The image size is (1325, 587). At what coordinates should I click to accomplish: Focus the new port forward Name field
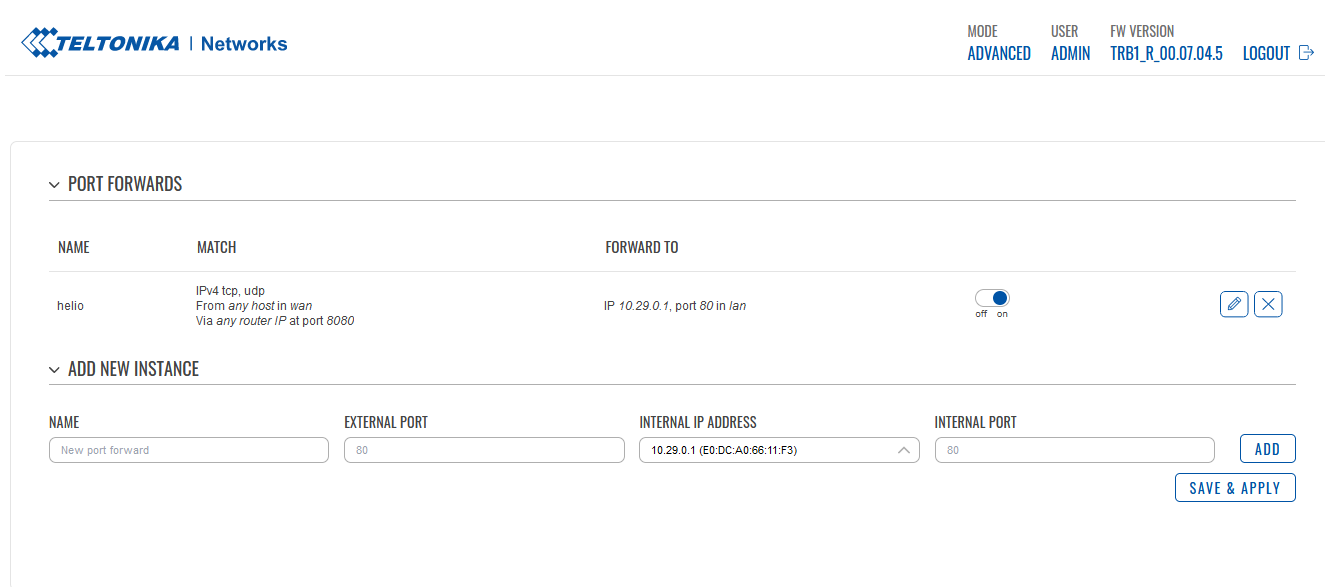(x=189, y=450)
